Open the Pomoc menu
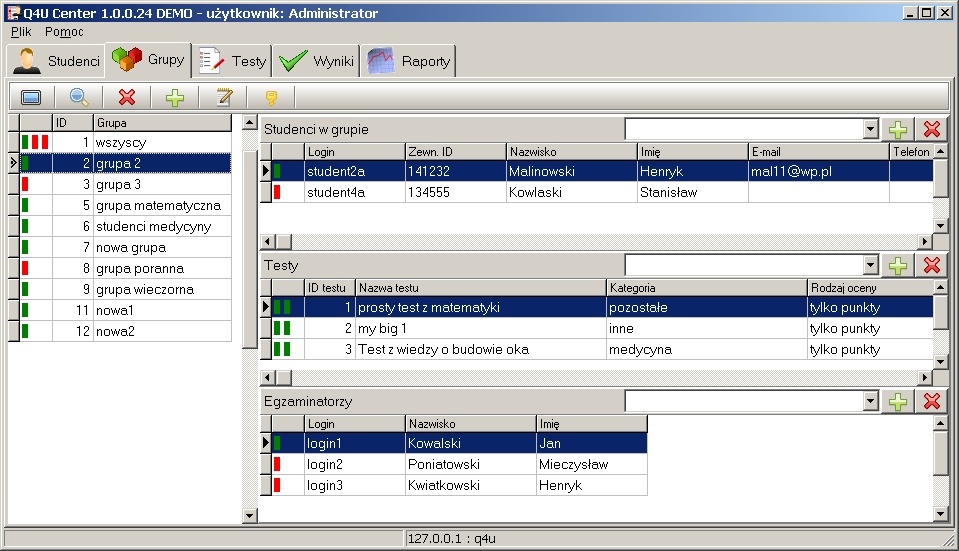This screenshot has width=959, height=551. pos(64,32)
